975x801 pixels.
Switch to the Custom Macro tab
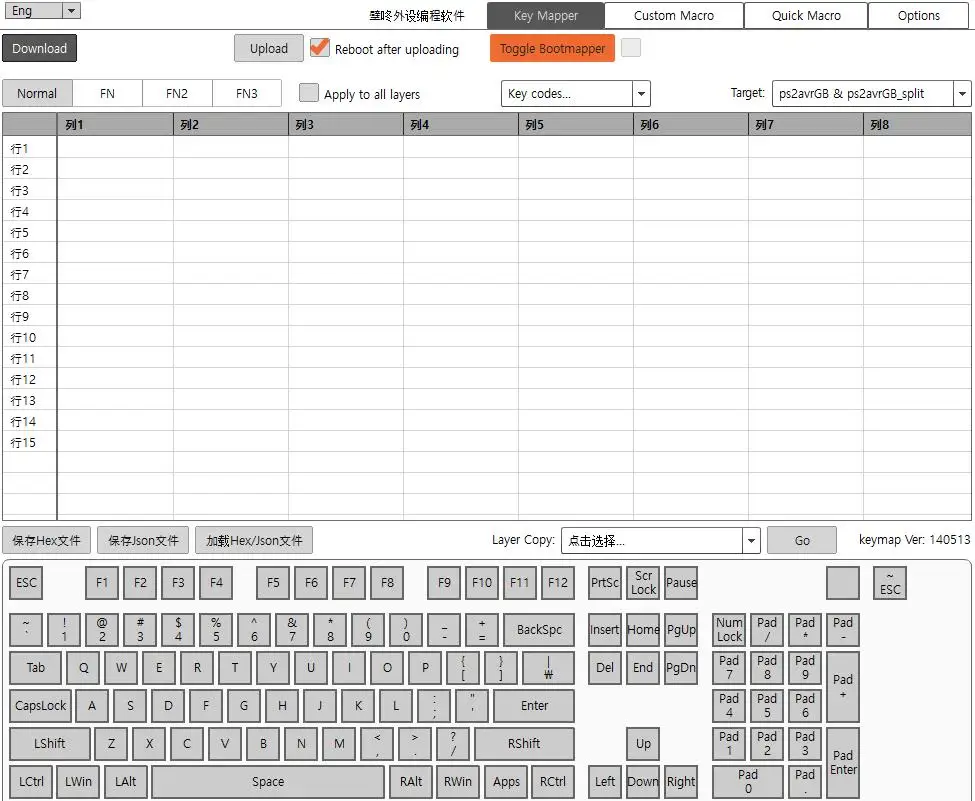tap(674, 16)
